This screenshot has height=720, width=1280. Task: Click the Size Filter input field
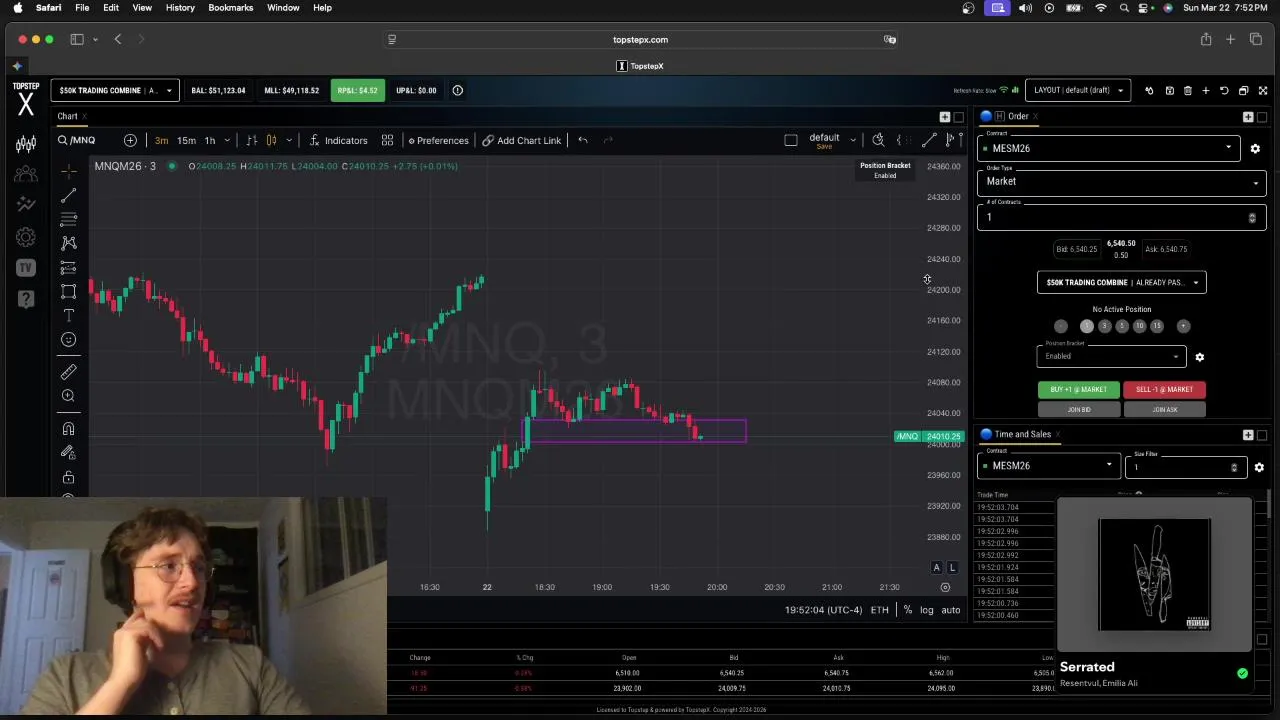click(x=1186, y=467)
